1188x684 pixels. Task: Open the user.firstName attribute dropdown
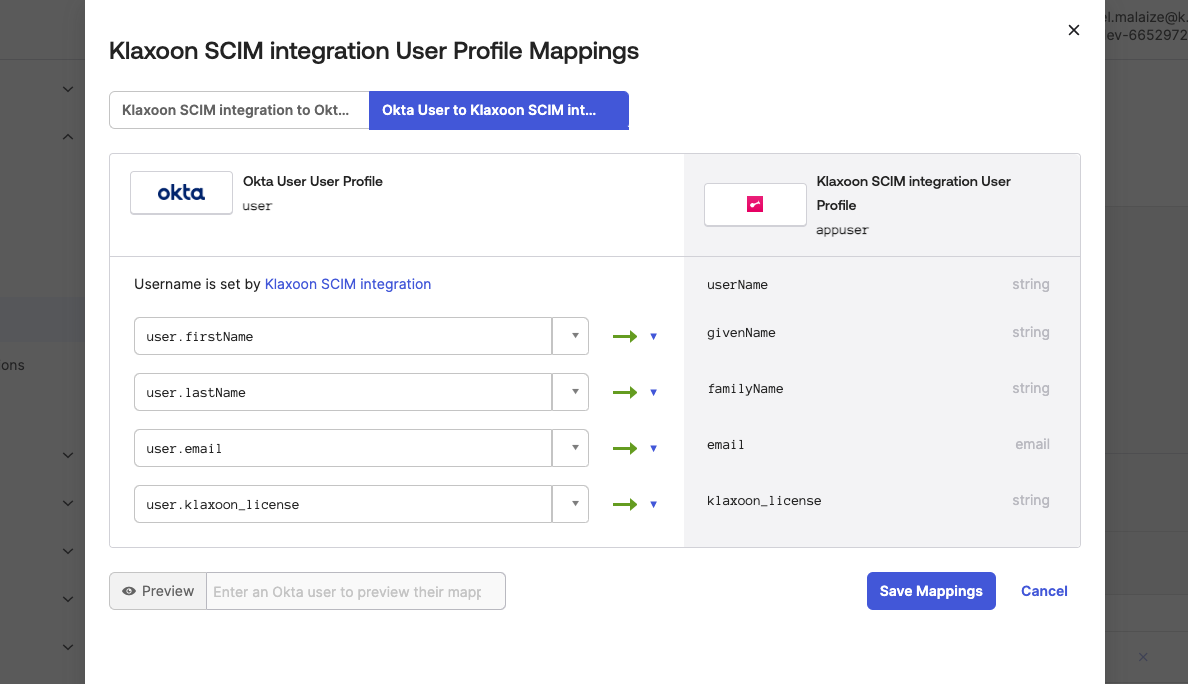click(574, 337)
